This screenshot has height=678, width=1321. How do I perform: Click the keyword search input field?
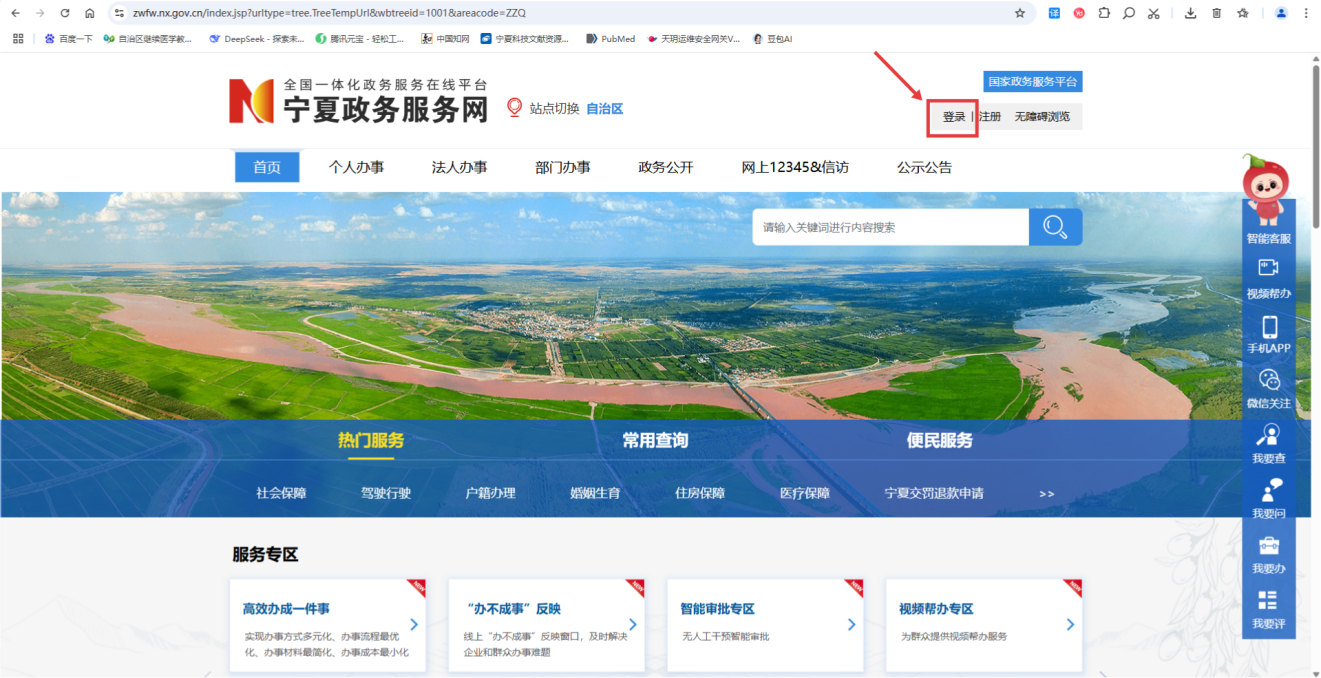pyautogui.click(x=890, y=227)
